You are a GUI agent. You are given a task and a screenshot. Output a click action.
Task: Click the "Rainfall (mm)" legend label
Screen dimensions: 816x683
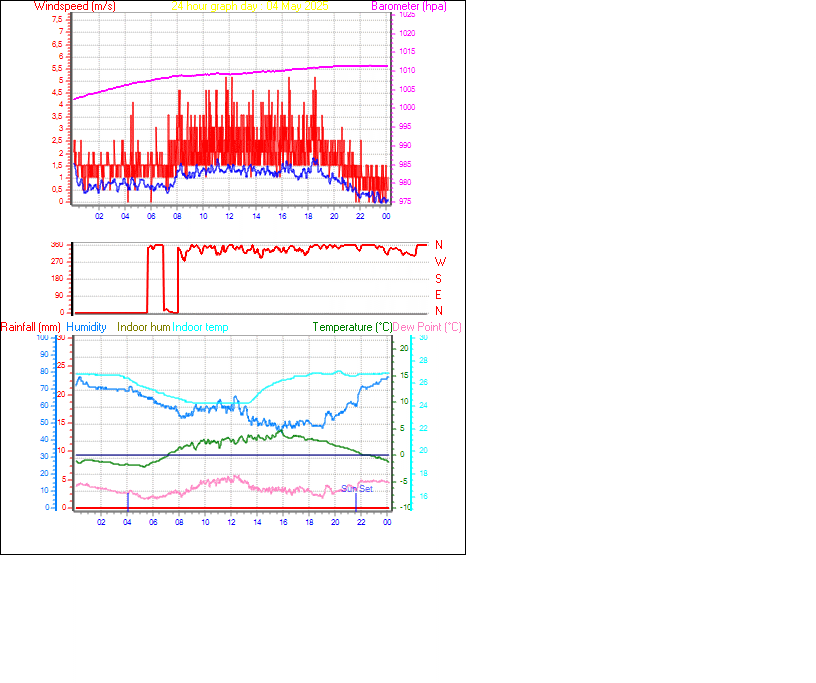click(x=31, y=327)
